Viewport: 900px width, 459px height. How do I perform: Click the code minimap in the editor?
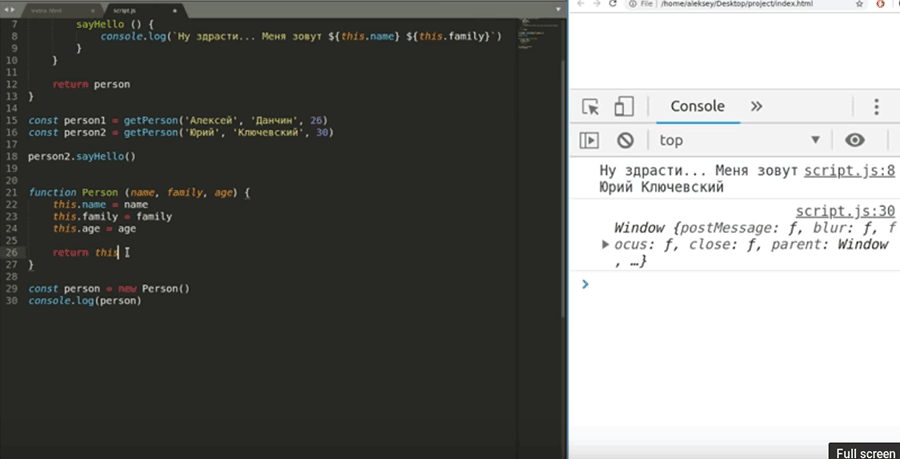tap(538, 34)
